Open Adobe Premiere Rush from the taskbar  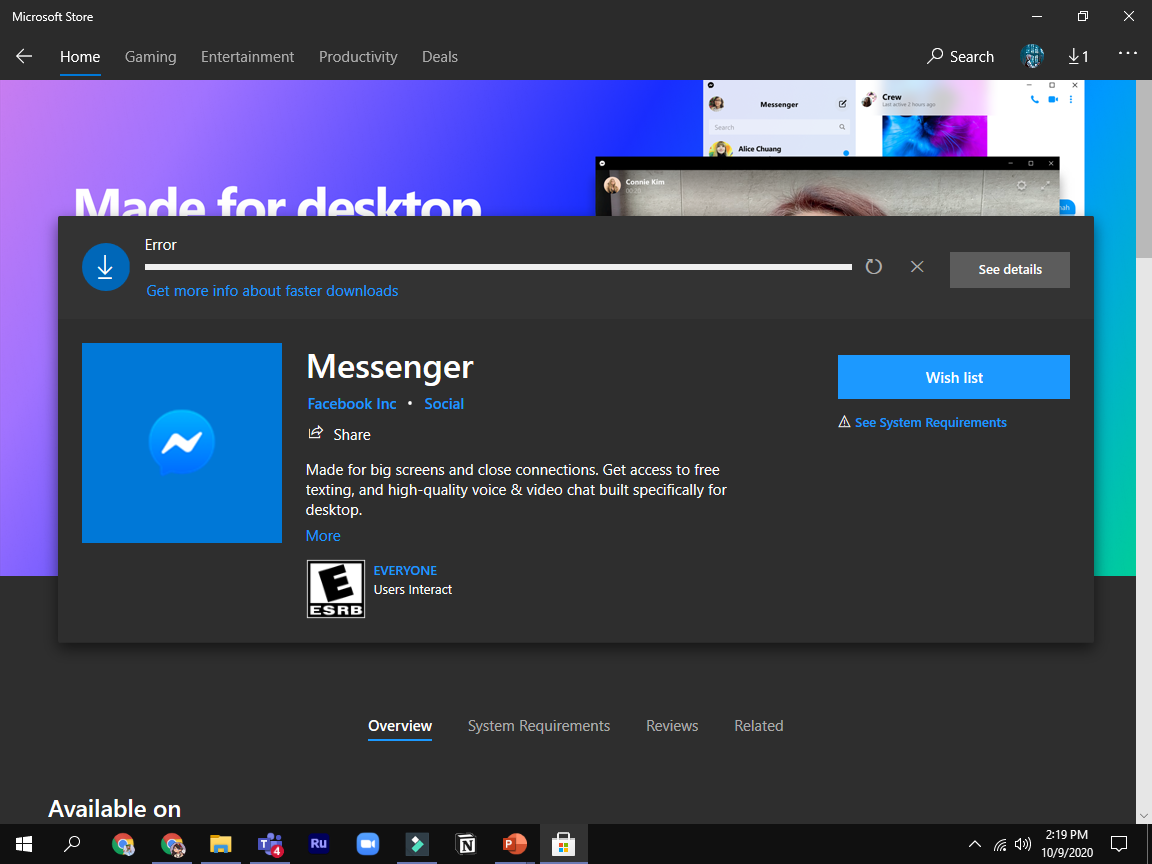tap(318, 844)
